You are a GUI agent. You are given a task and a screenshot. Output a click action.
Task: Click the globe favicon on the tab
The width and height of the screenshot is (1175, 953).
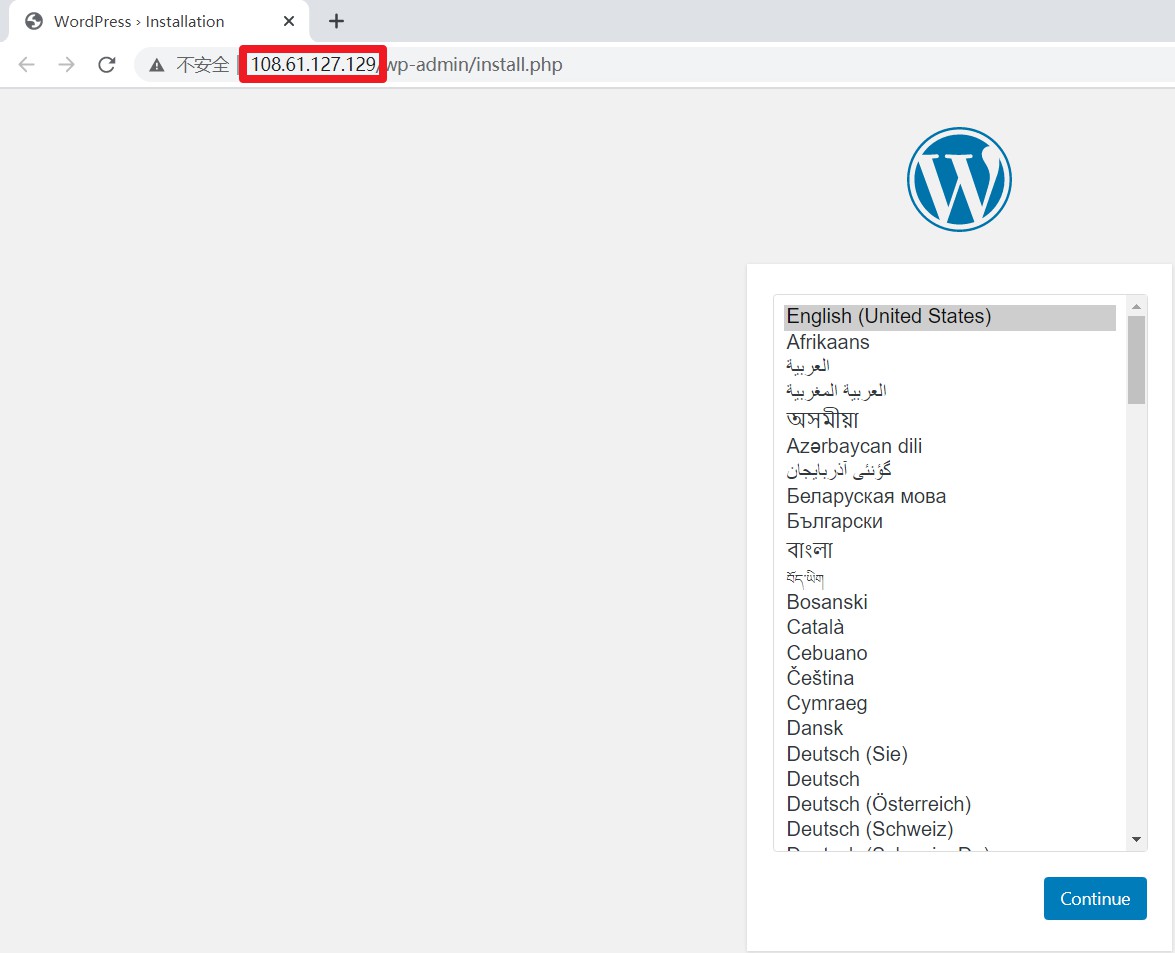(x=34, y=21)
